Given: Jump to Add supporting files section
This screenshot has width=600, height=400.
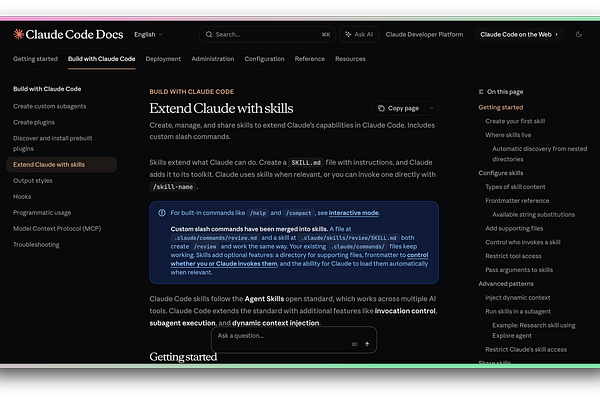Looking at the screenshot, I should pos(514,229).
